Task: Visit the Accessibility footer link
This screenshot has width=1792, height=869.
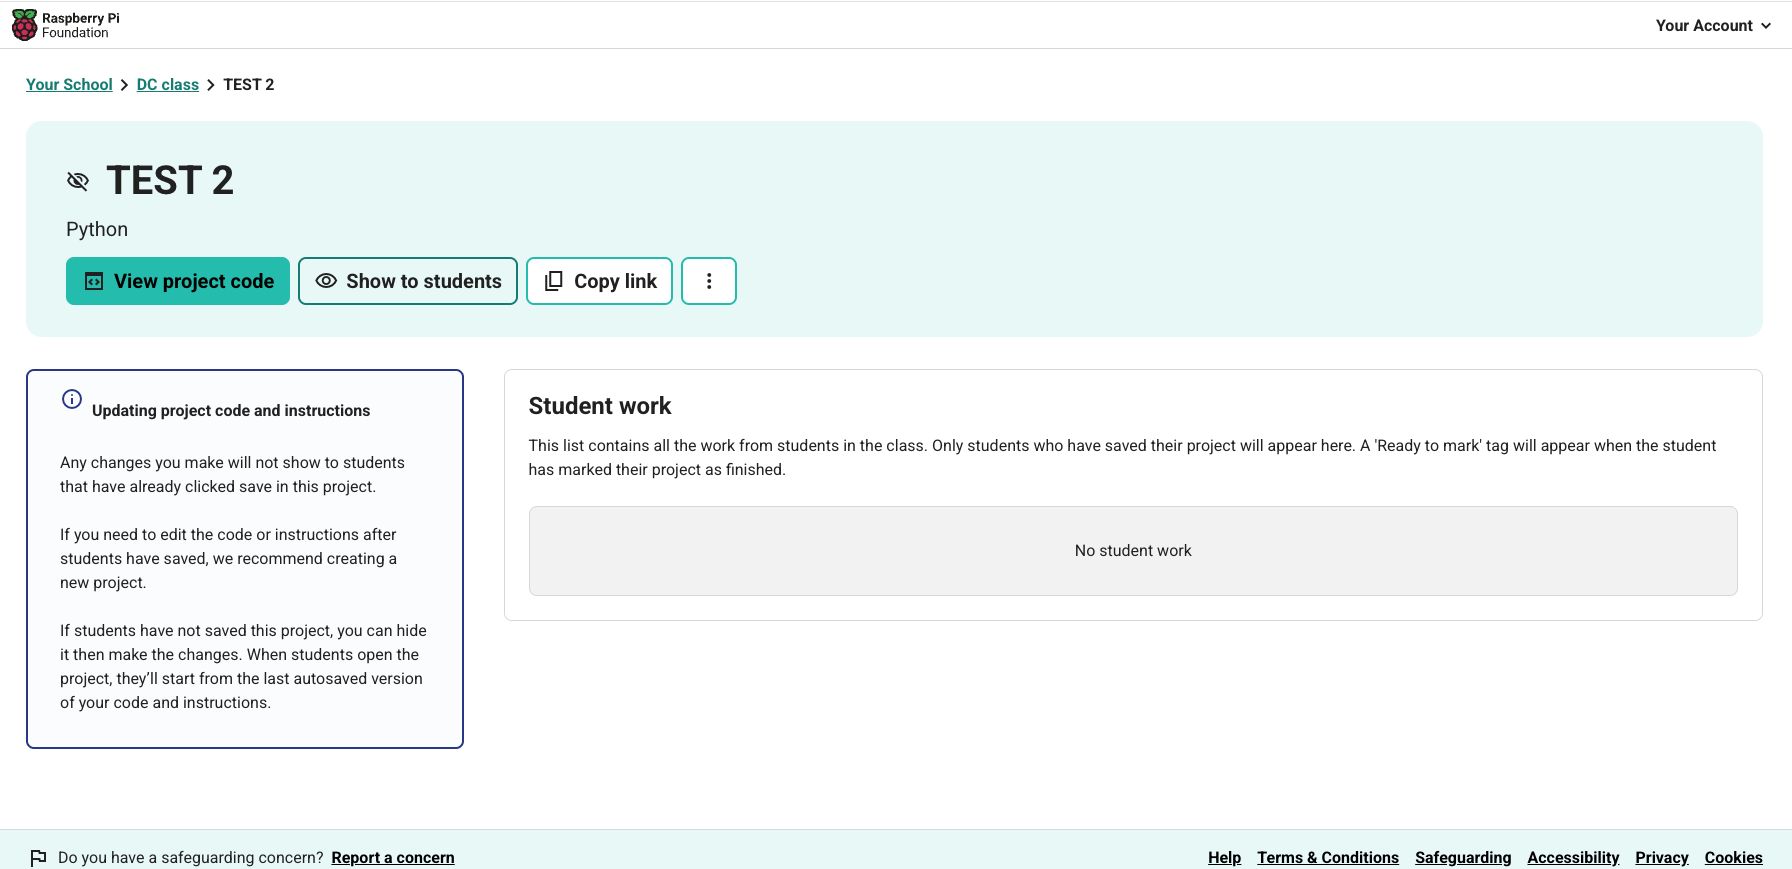Action: 1573,858
